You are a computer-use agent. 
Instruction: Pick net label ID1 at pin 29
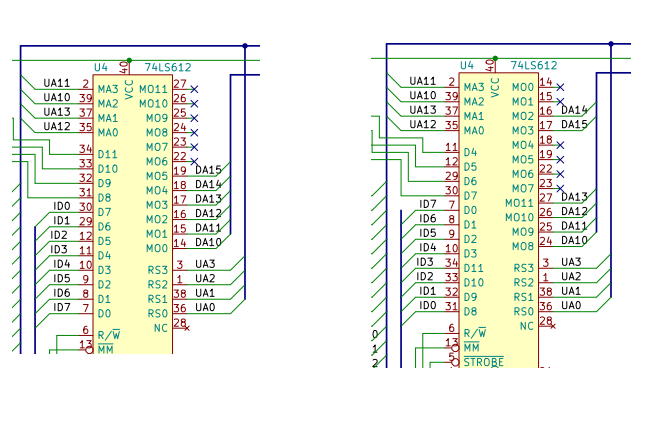click(x=62, y=220)
